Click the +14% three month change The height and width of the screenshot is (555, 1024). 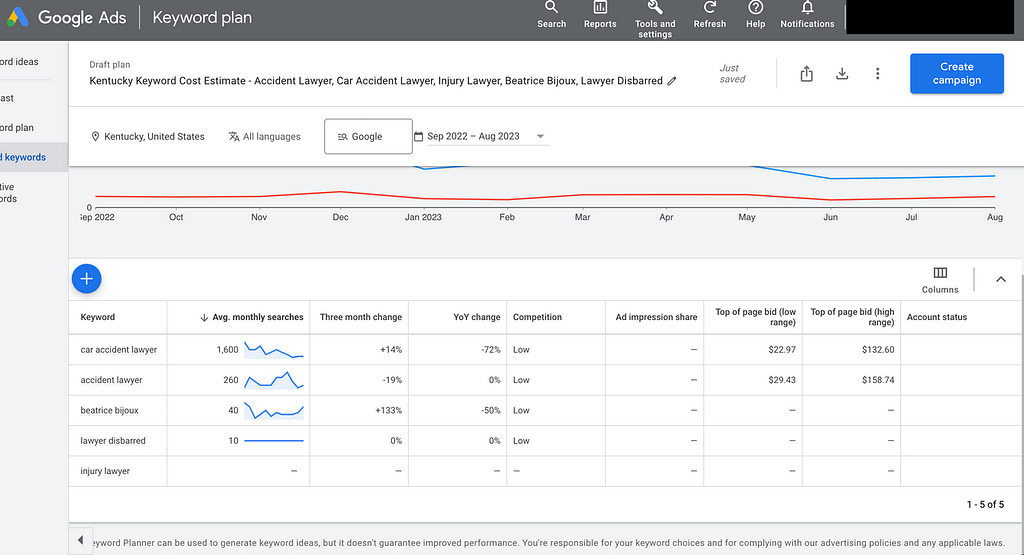click(391, 350)
